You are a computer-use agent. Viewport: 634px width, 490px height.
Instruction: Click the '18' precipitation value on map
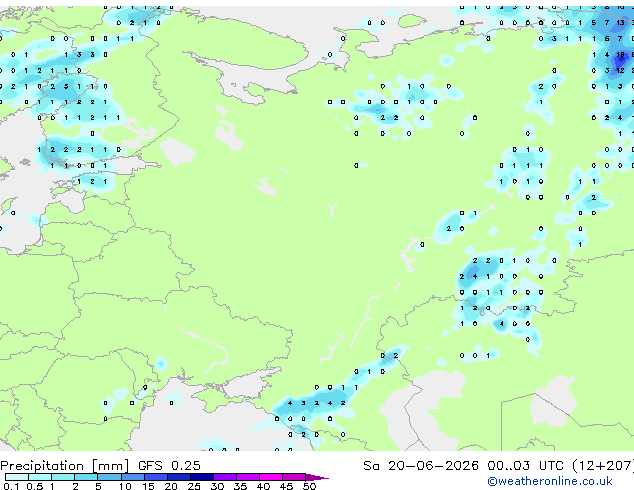[x=620, y=55]
